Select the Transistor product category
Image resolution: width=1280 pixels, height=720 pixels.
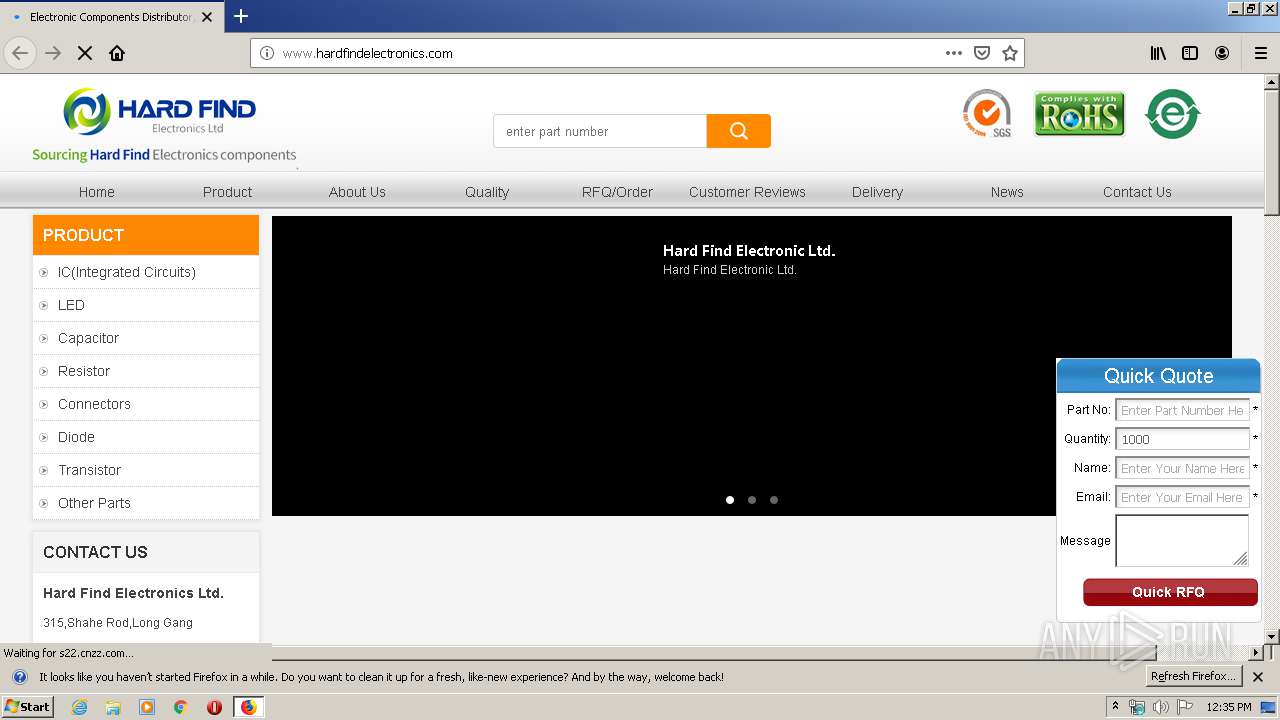pyautogui.click(x=89, y=470)
